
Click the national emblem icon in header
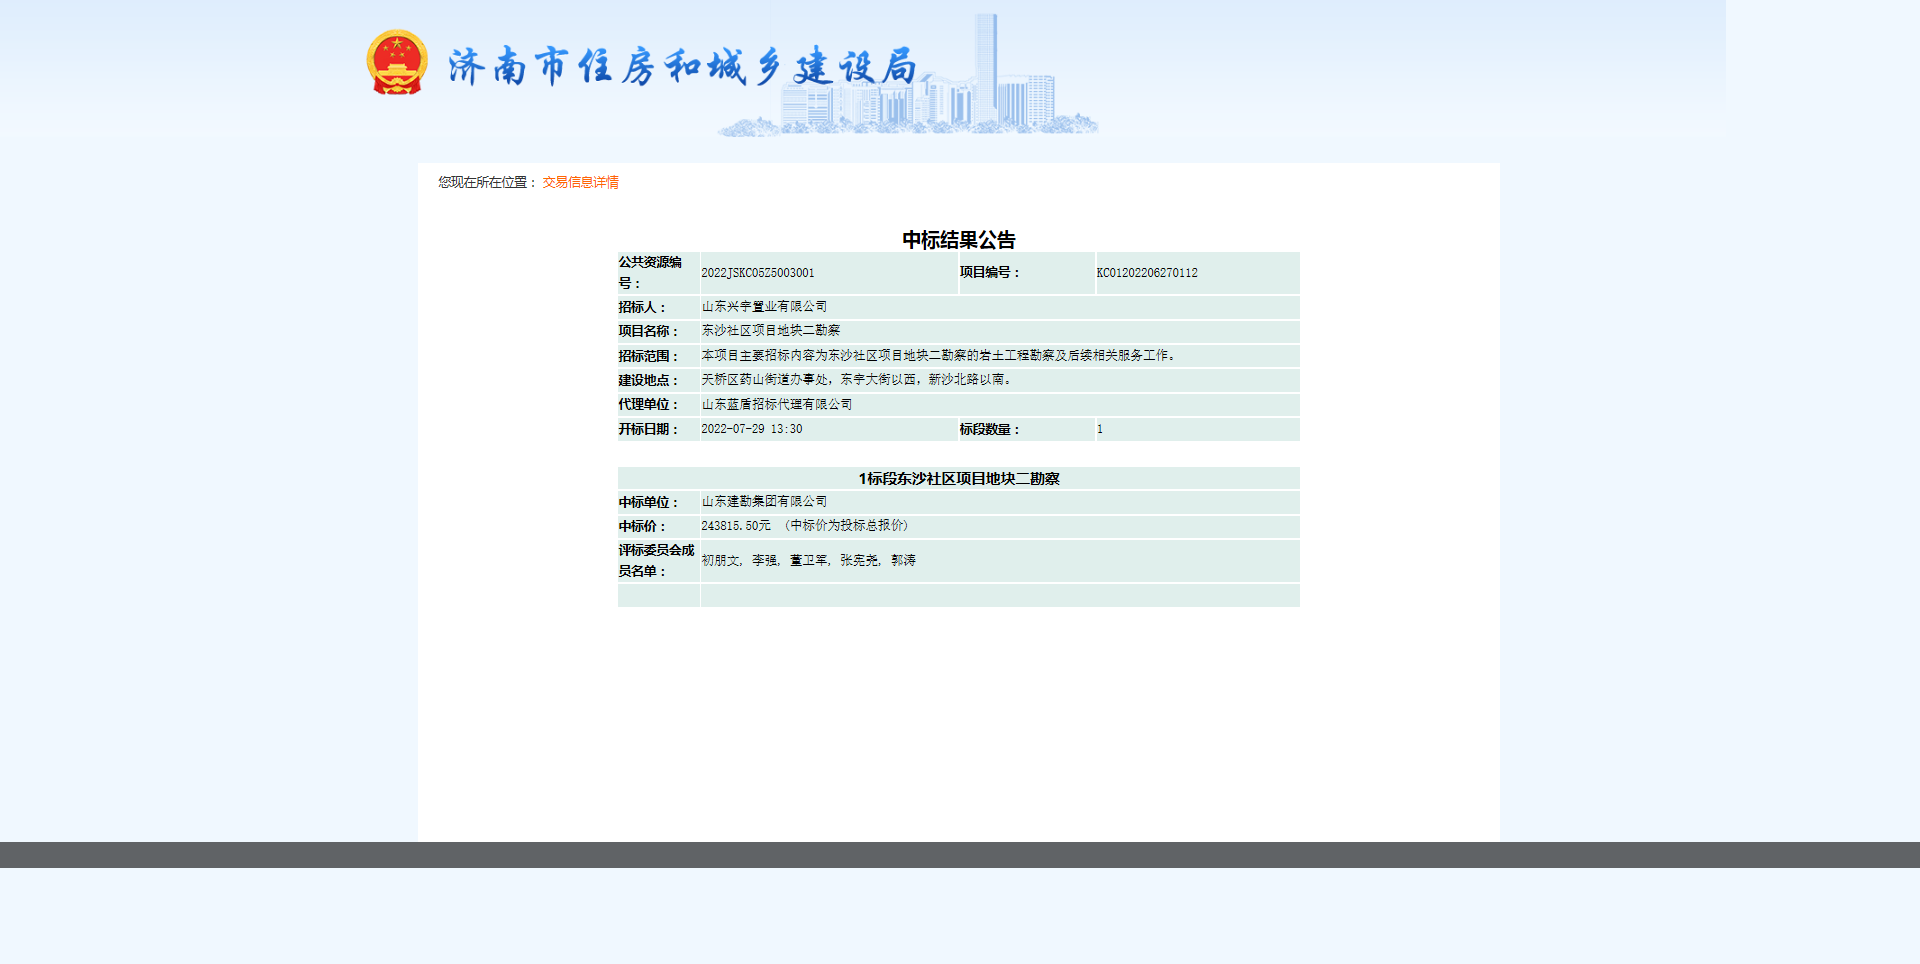397,62
